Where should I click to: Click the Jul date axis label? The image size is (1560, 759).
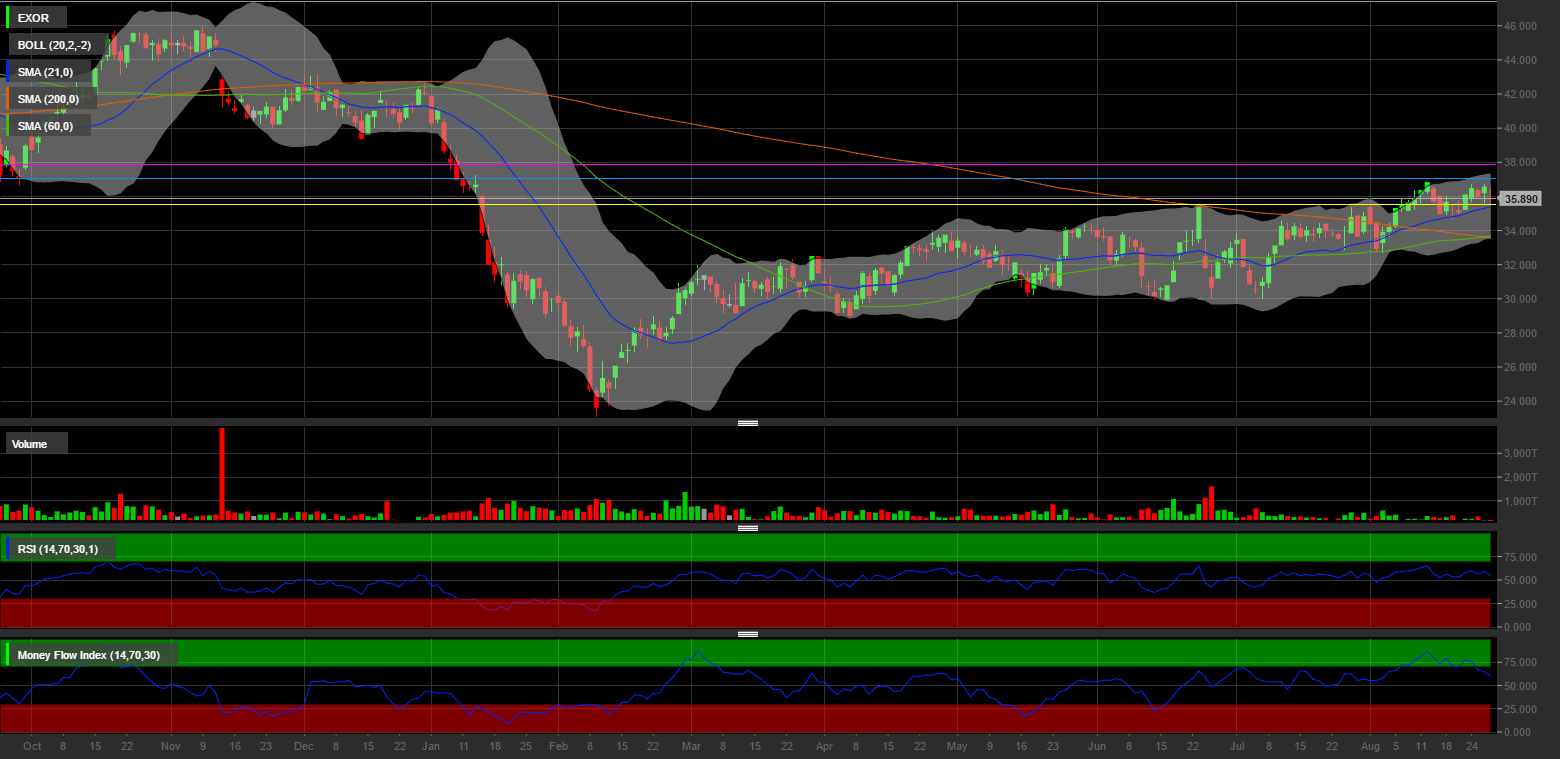[1236, 746]
